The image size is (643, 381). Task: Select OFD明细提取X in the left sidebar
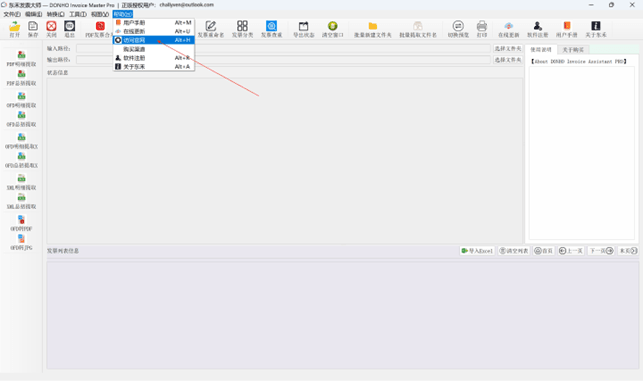point(21,141)
